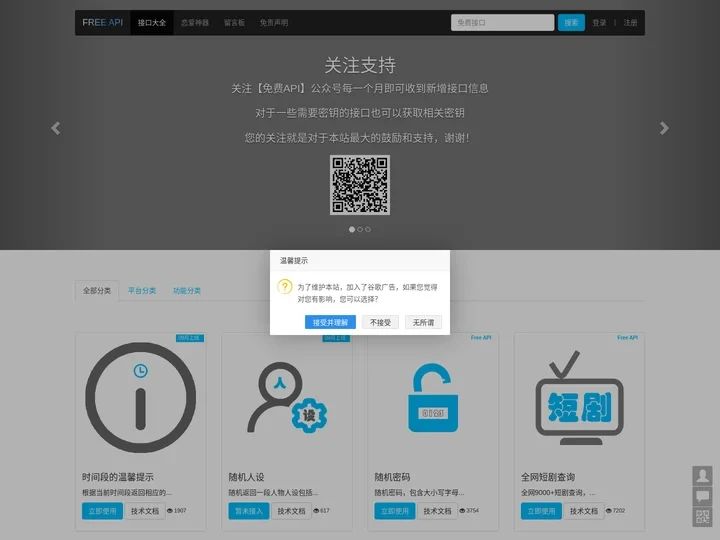Select the first carousel indicator dot
This screenshot has height=540, width=720.
tap(352, 230)
